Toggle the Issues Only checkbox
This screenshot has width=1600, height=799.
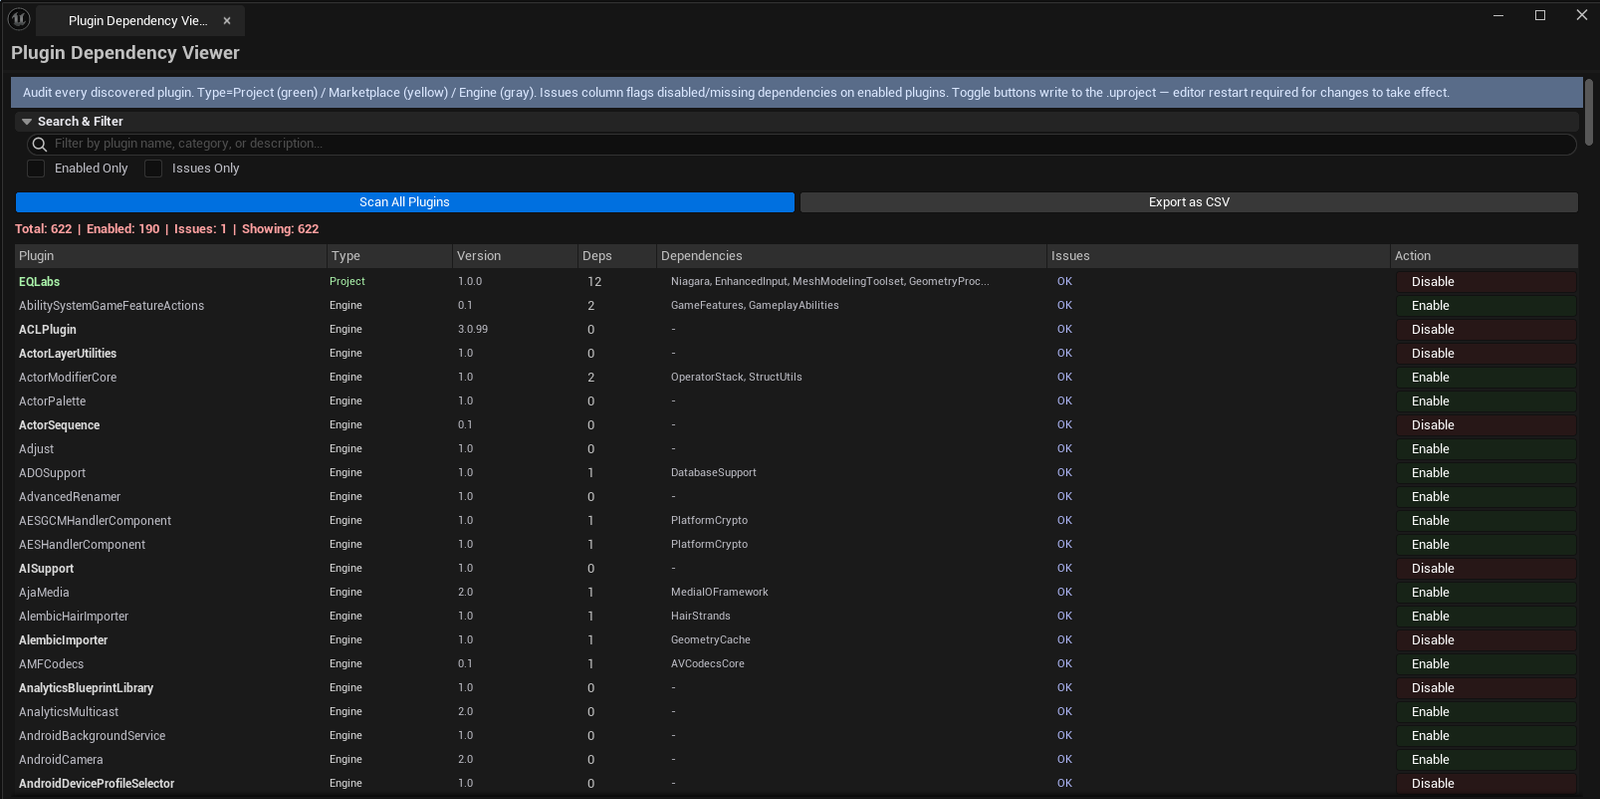(x=153, y=168)
